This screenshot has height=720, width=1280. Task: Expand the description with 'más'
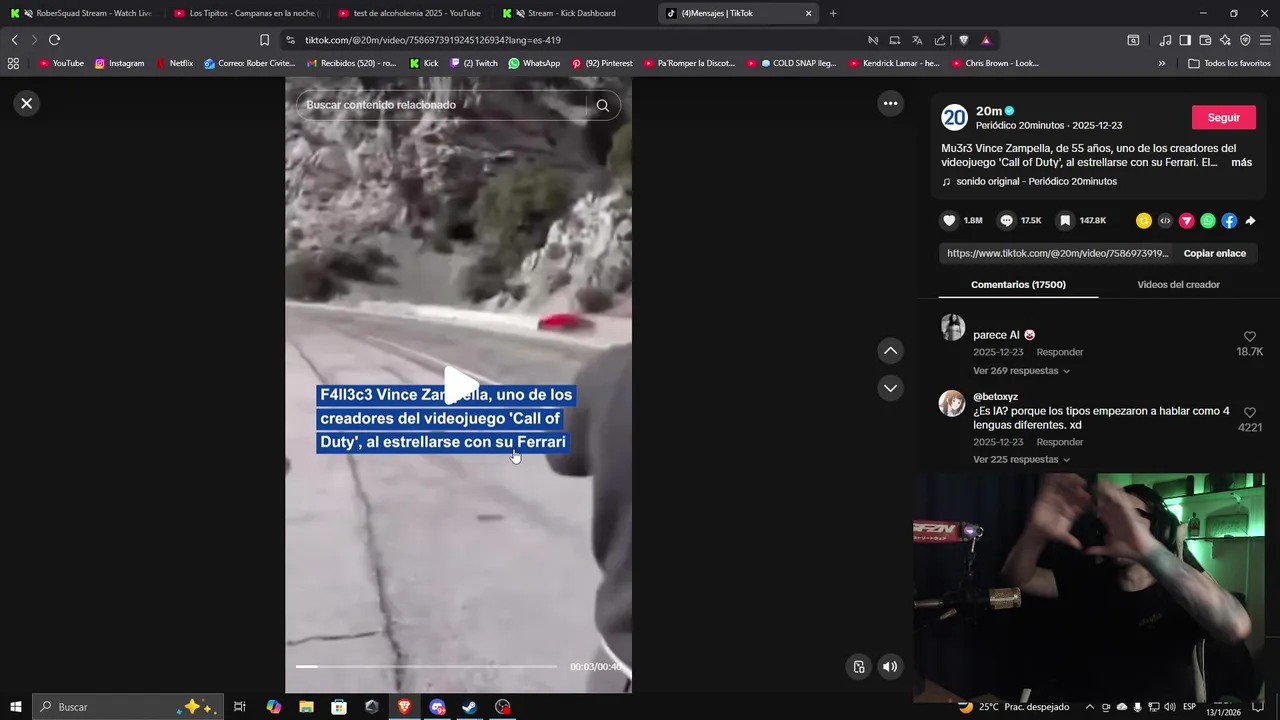[x=1241, y=162]
